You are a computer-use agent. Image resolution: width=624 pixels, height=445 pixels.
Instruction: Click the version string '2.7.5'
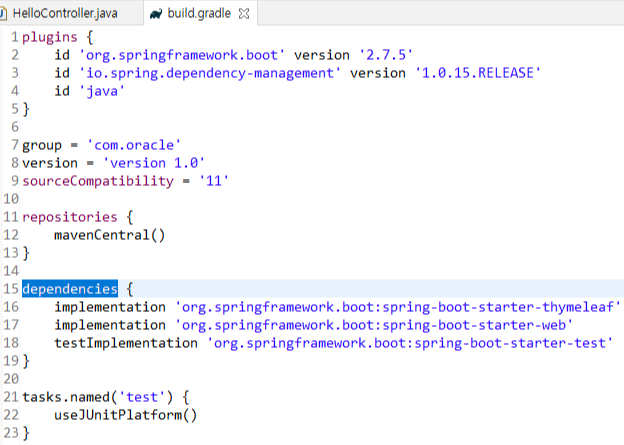pyautogui.click(x=386, y=55)
